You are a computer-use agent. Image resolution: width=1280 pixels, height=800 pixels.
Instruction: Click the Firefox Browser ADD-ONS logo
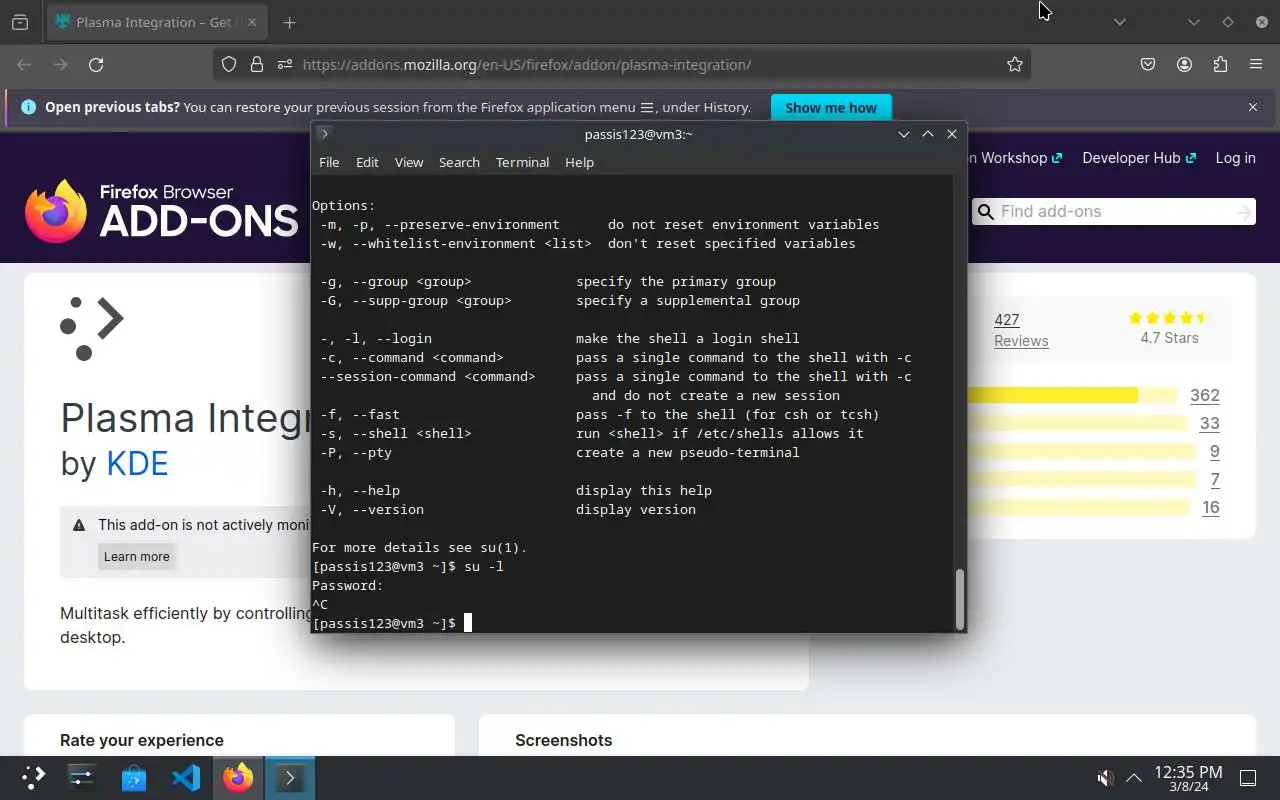162,211
